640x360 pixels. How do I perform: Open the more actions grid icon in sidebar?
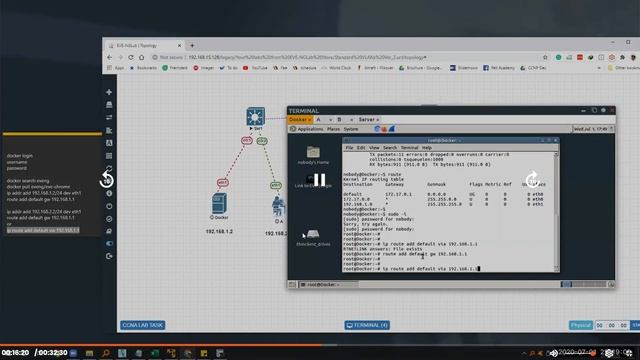[109, 156]
